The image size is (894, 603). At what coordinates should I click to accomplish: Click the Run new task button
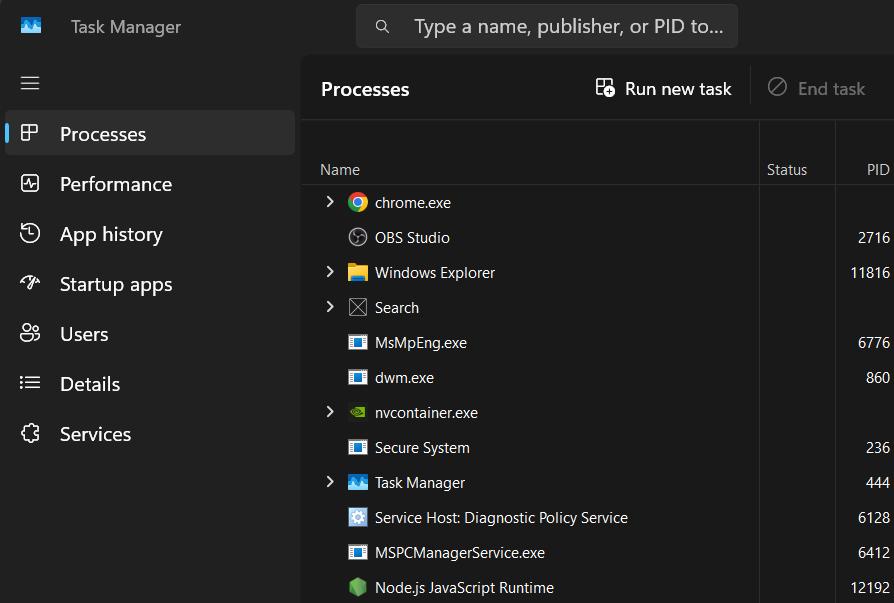(663, 88)
